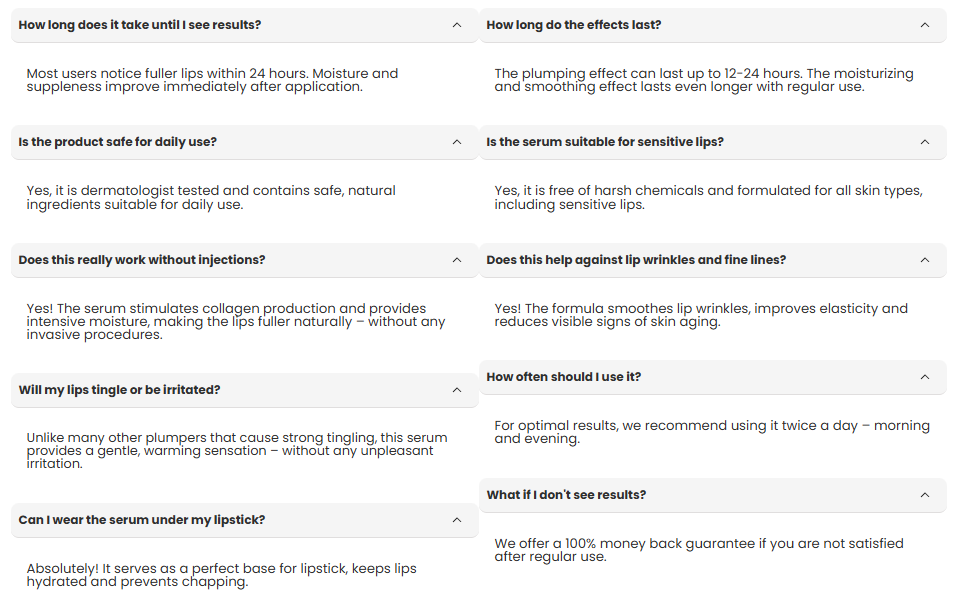Collapse 'How long do the effects last?' header
The image size is (958, 603).
[x=574, y=25]
